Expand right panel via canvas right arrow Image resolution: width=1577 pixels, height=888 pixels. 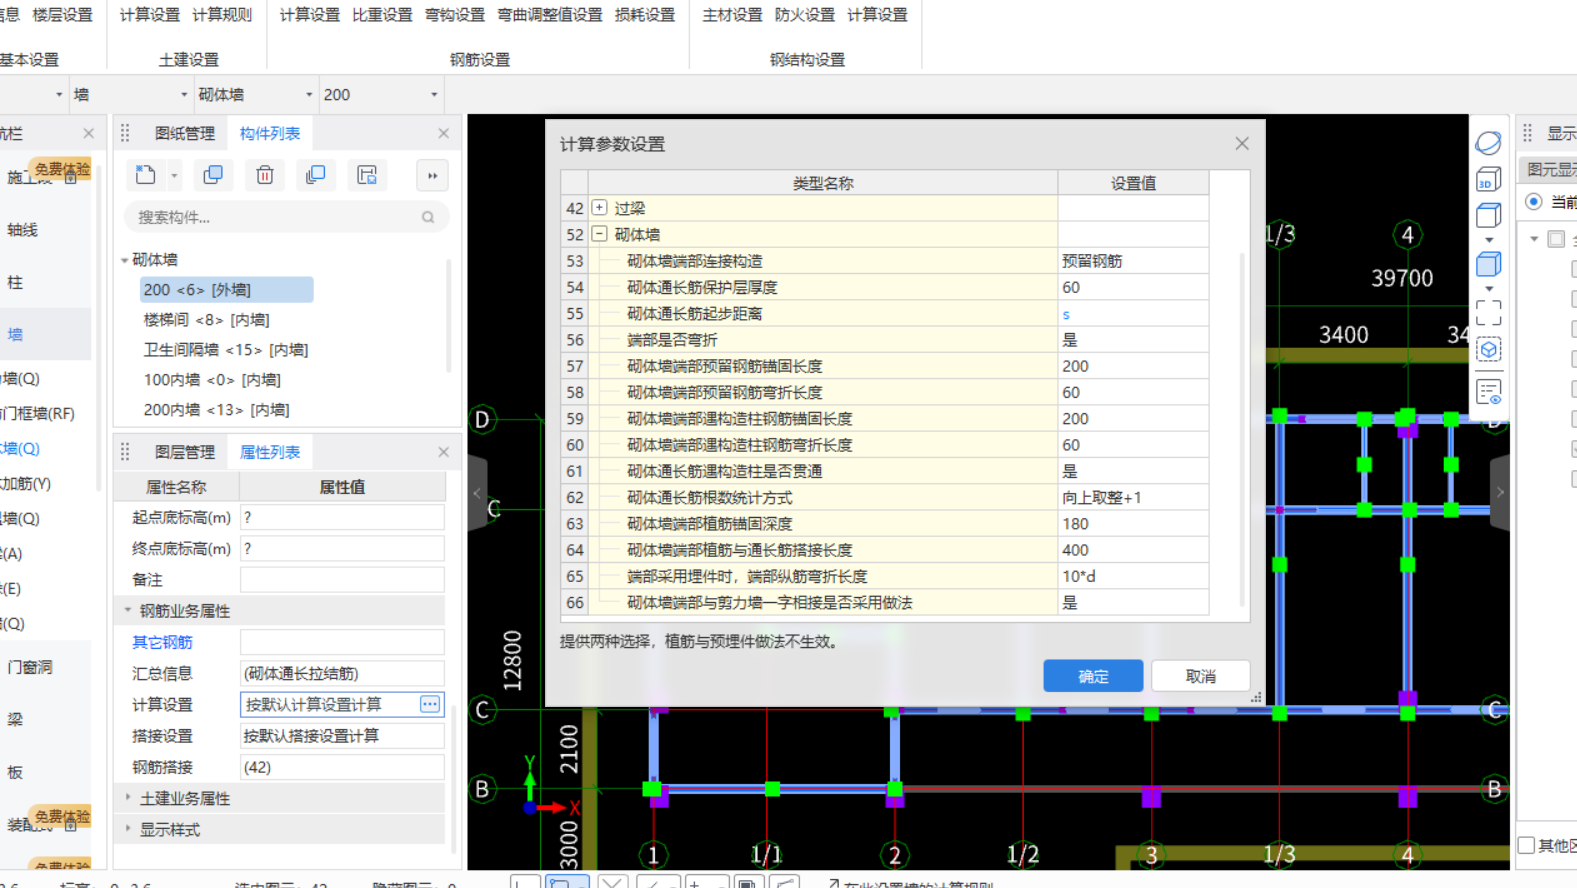click(x=1499, y=493)
